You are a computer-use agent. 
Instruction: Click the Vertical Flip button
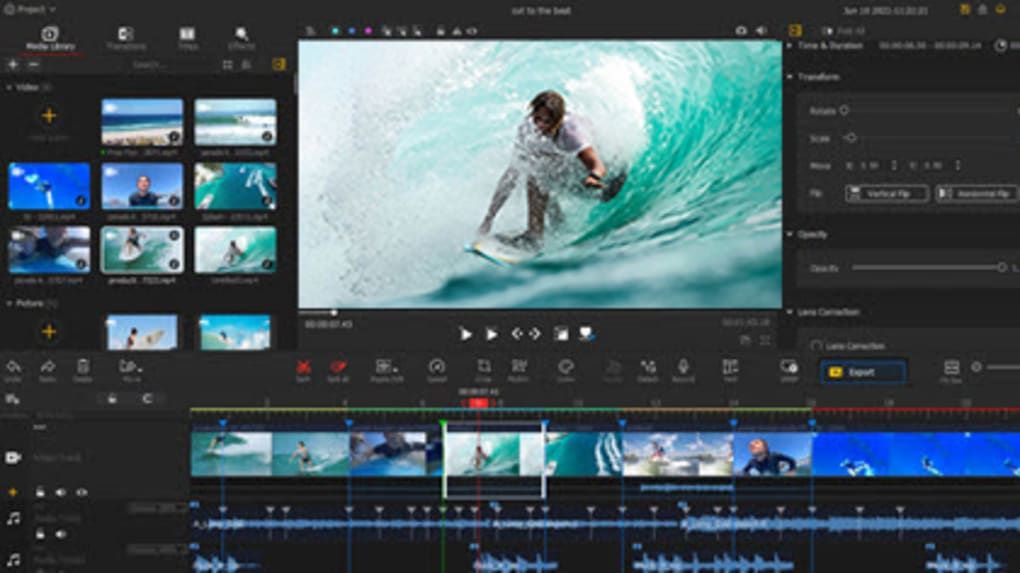tap(887, 194)
